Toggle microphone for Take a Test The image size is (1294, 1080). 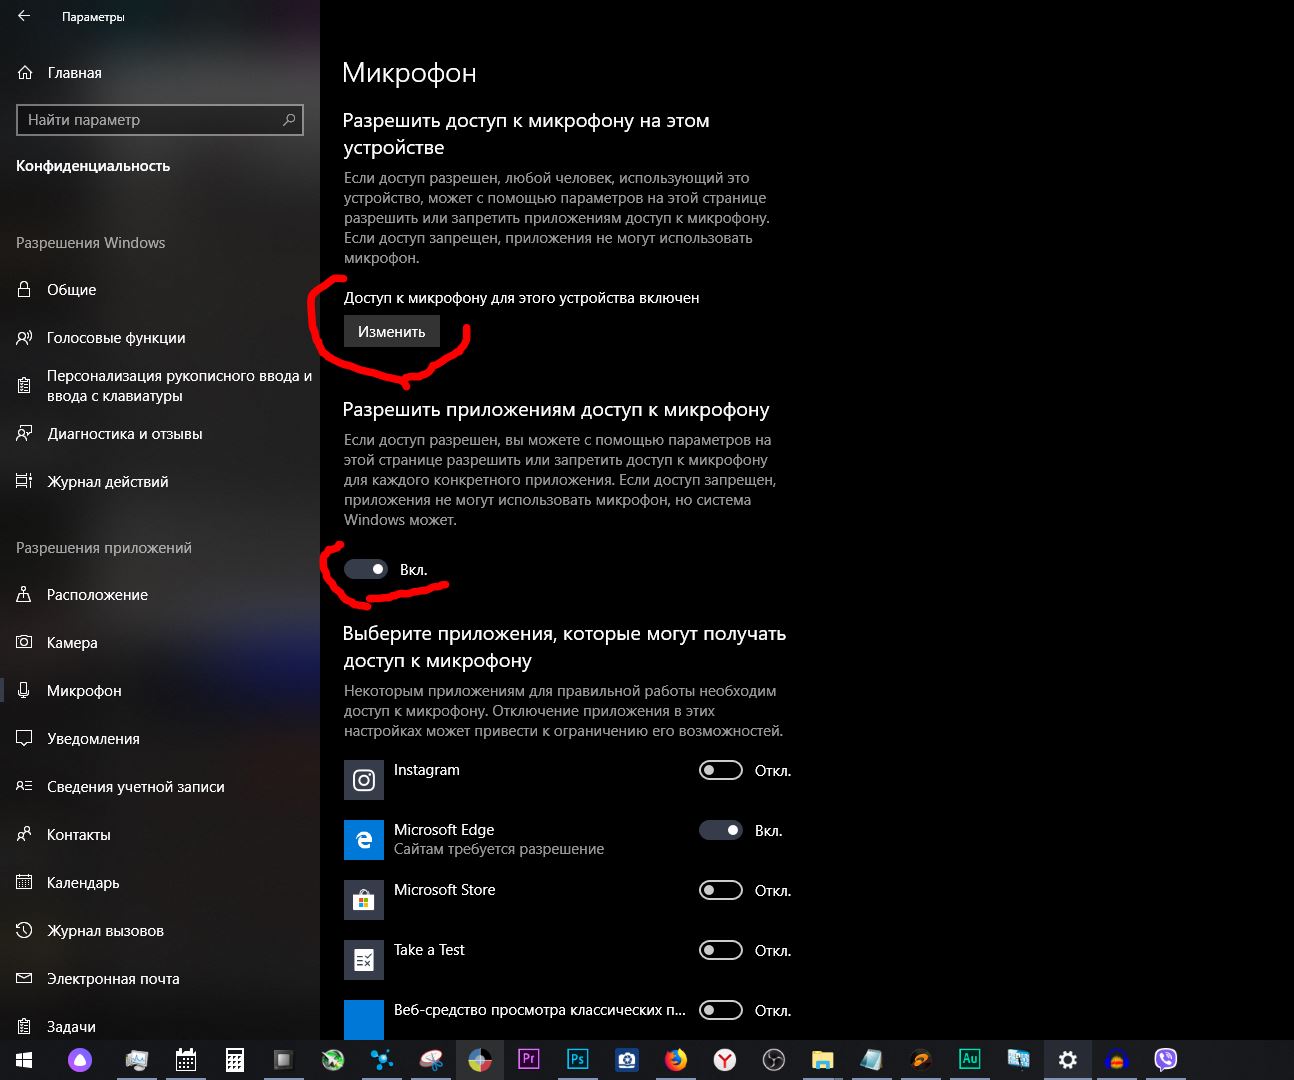coord(720,950)
